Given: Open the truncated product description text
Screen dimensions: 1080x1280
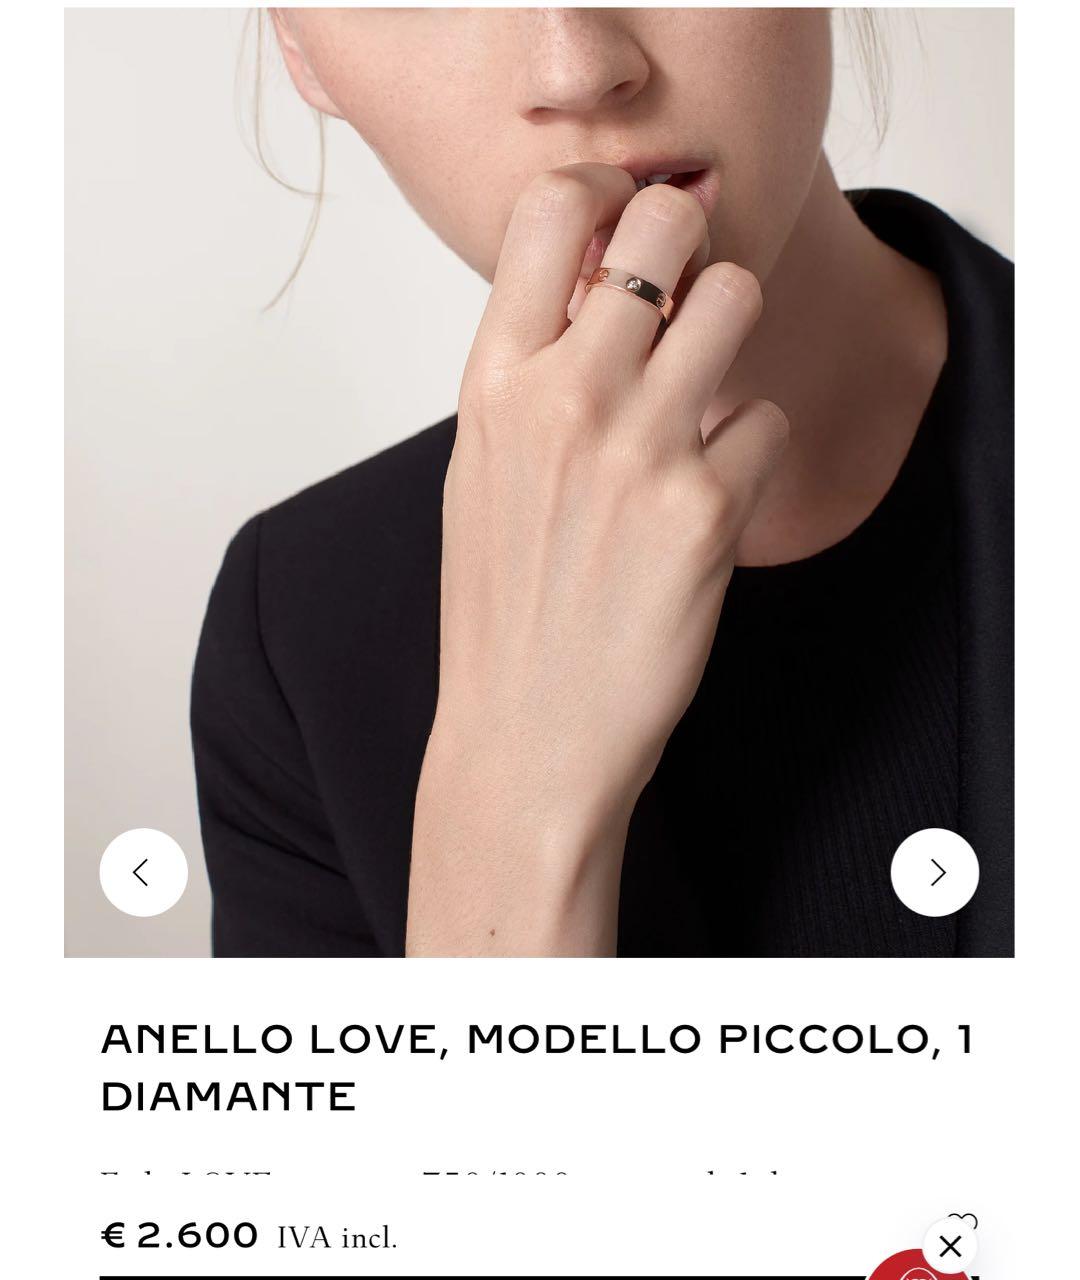Looking at the screenshot, I should tap(440, 1179).
